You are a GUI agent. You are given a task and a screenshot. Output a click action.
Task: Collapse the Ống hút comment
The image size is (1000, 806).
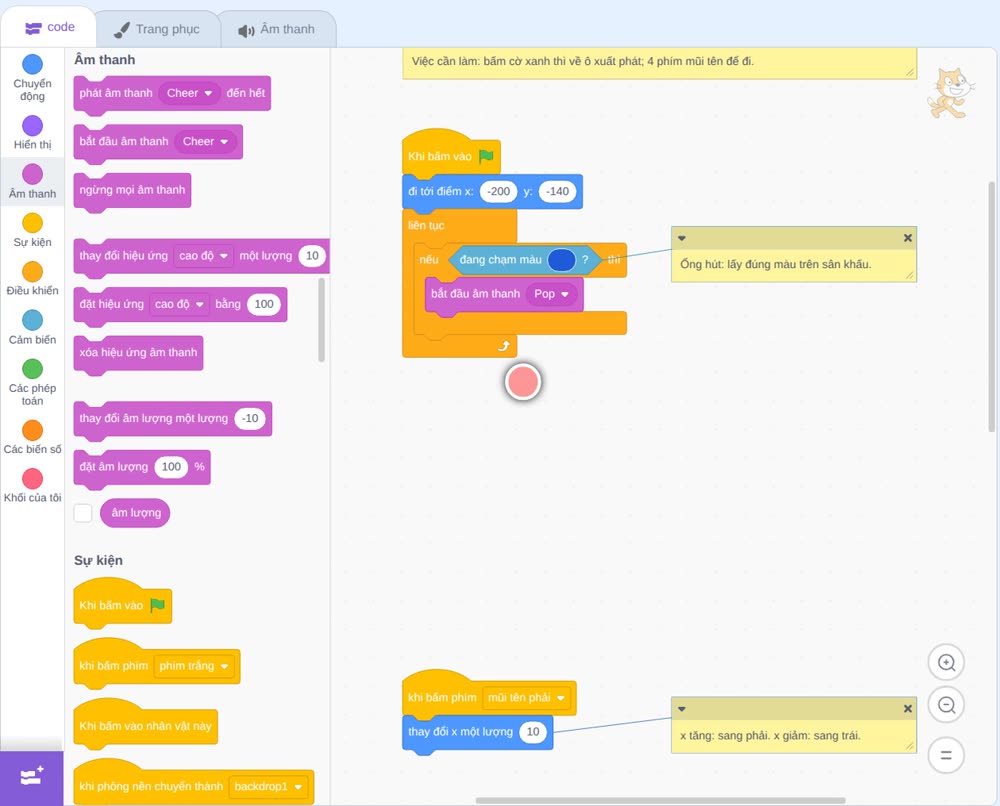click(682, 238)
